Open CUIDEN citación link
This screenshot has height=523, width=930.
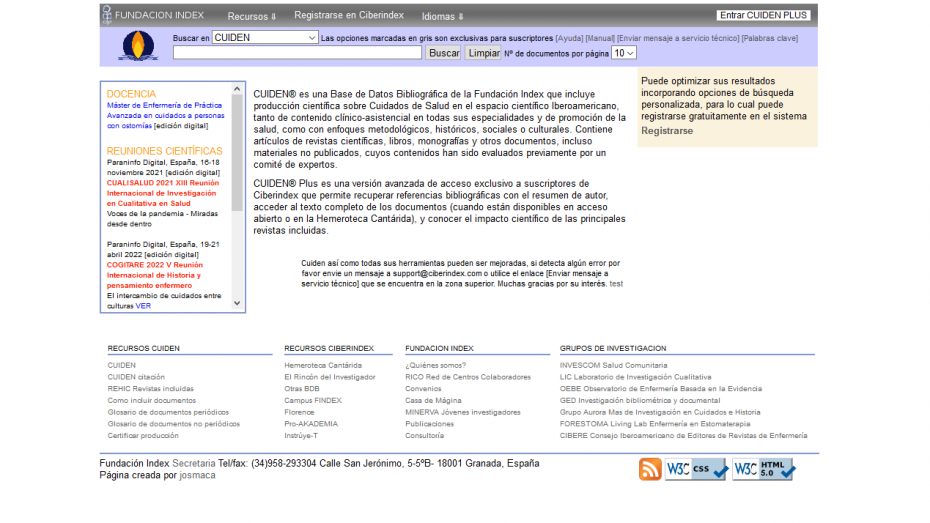136,377
